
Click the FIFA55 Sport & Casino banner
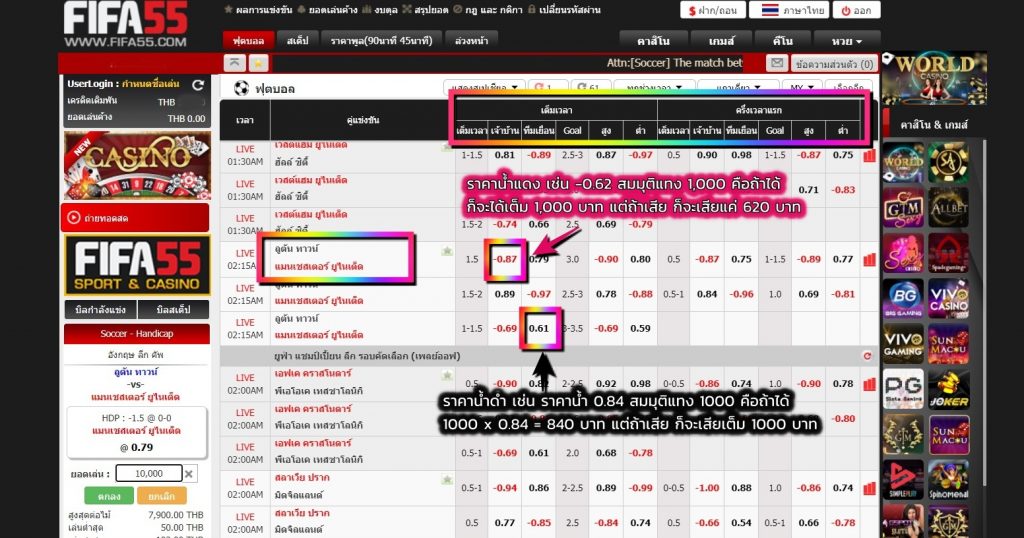(x=137, y=266)
